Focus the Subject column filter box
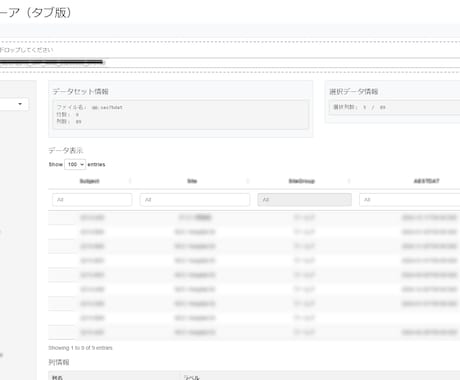This screenshot has height=380, width=460. point(92,200)
